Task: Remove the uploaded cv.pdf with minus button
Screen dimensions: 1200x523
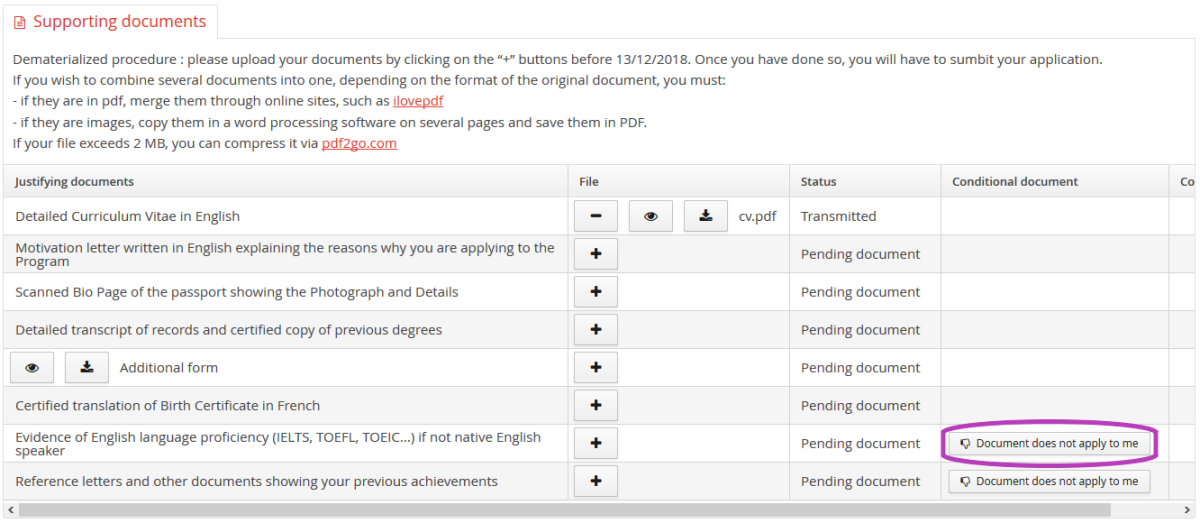Action: (x=596, y=216)
